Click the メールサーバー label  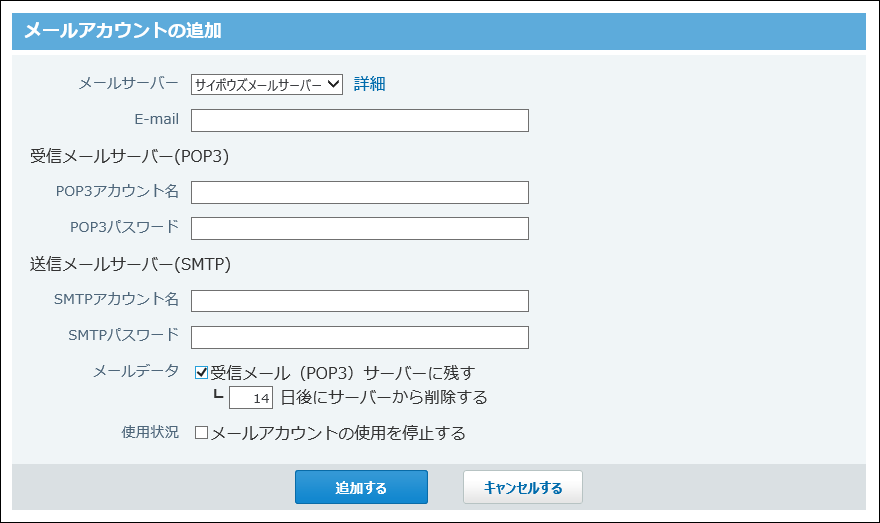129,84
